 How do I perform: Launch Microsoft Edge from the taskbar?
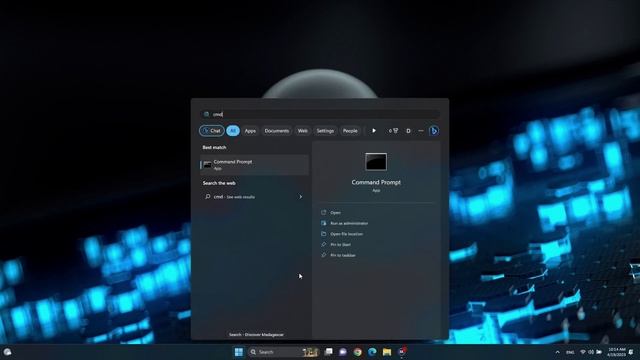click(x=372, y=352)
